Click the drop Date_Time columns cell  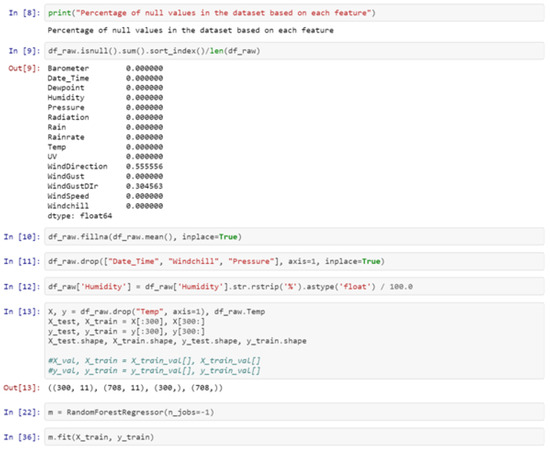pos(294,261)
